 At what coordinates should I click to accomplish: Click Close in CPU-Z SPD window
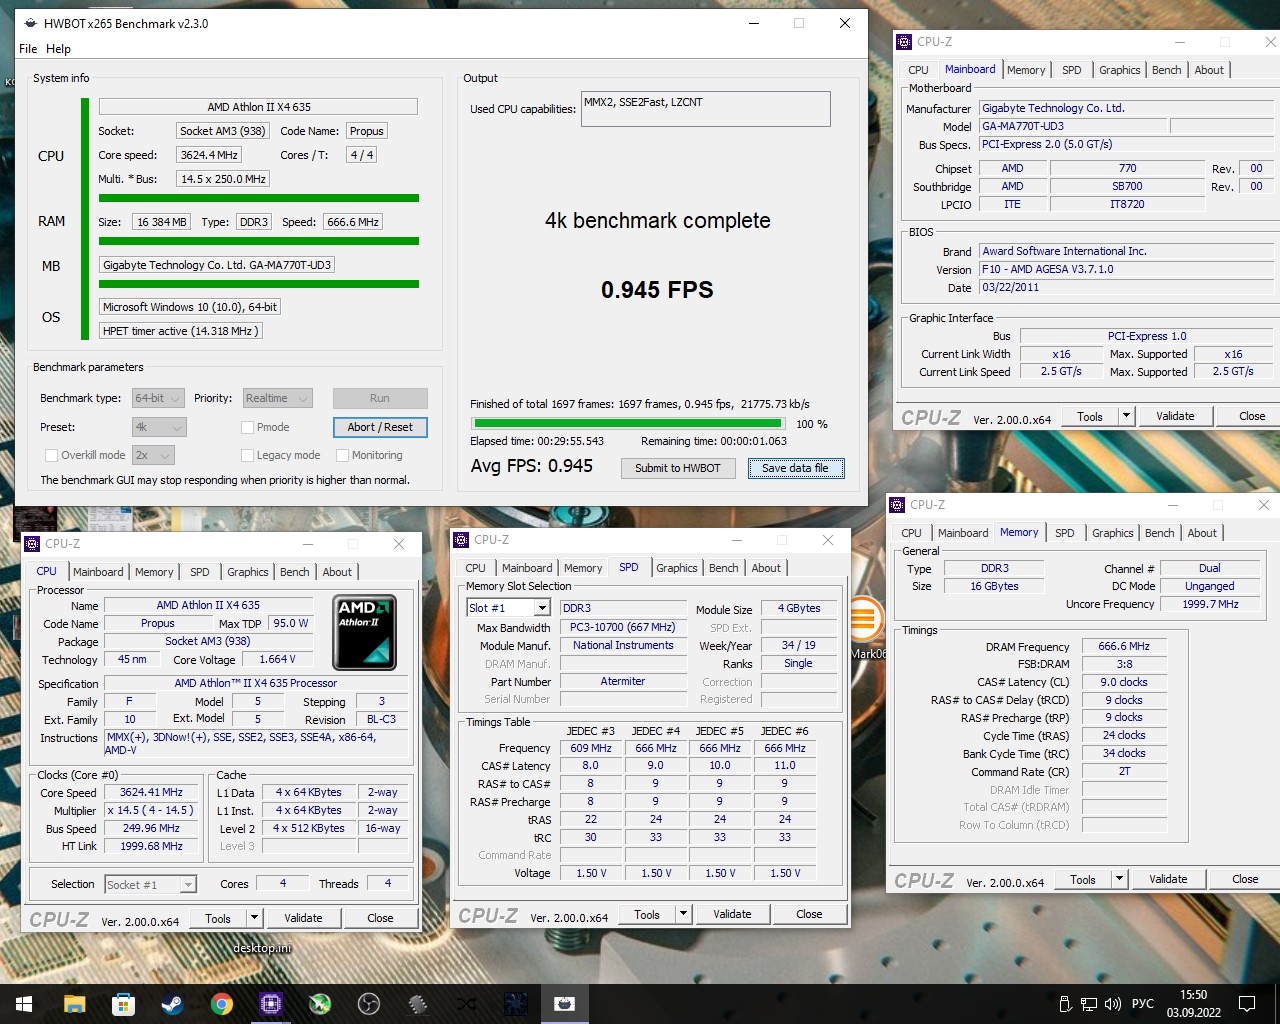click(x=809, y=914)
